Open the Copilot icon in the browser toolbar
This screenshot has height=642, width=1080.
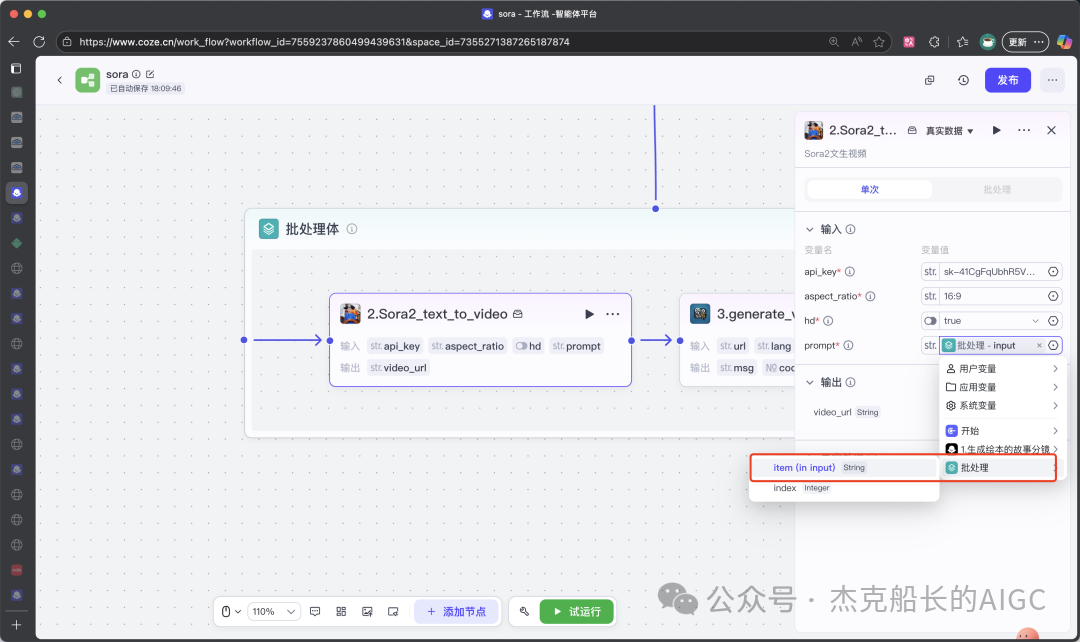1064,42
